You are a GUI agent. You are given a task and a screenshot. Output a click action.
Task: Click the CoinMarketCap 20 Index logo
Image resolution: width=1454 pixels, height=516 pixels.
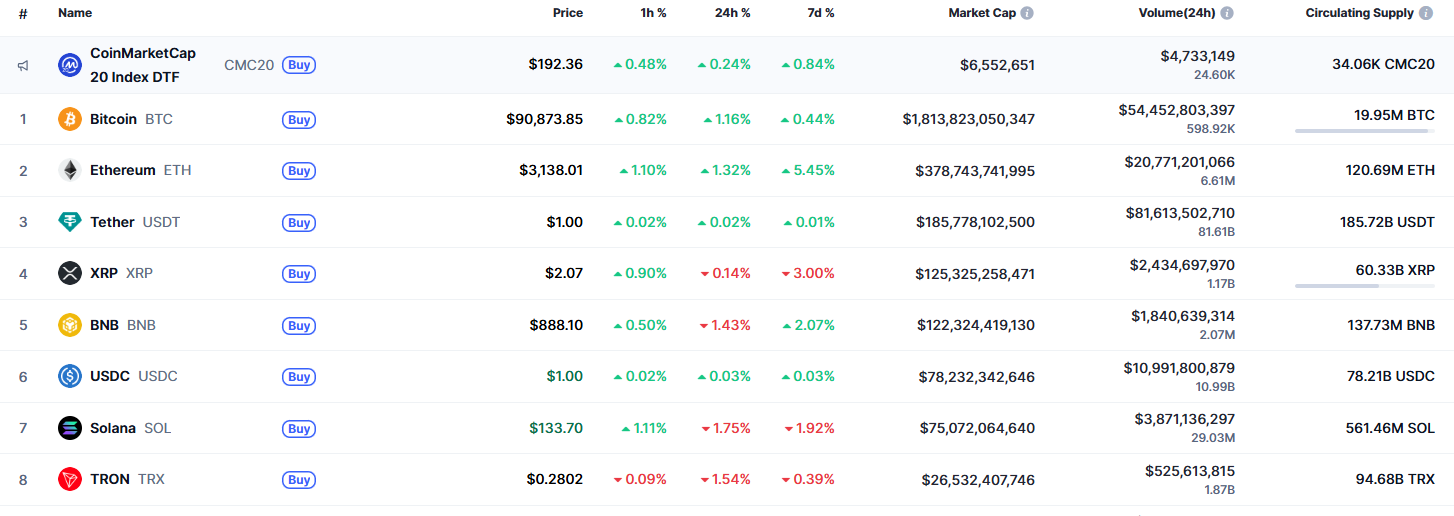click(70, 65)
